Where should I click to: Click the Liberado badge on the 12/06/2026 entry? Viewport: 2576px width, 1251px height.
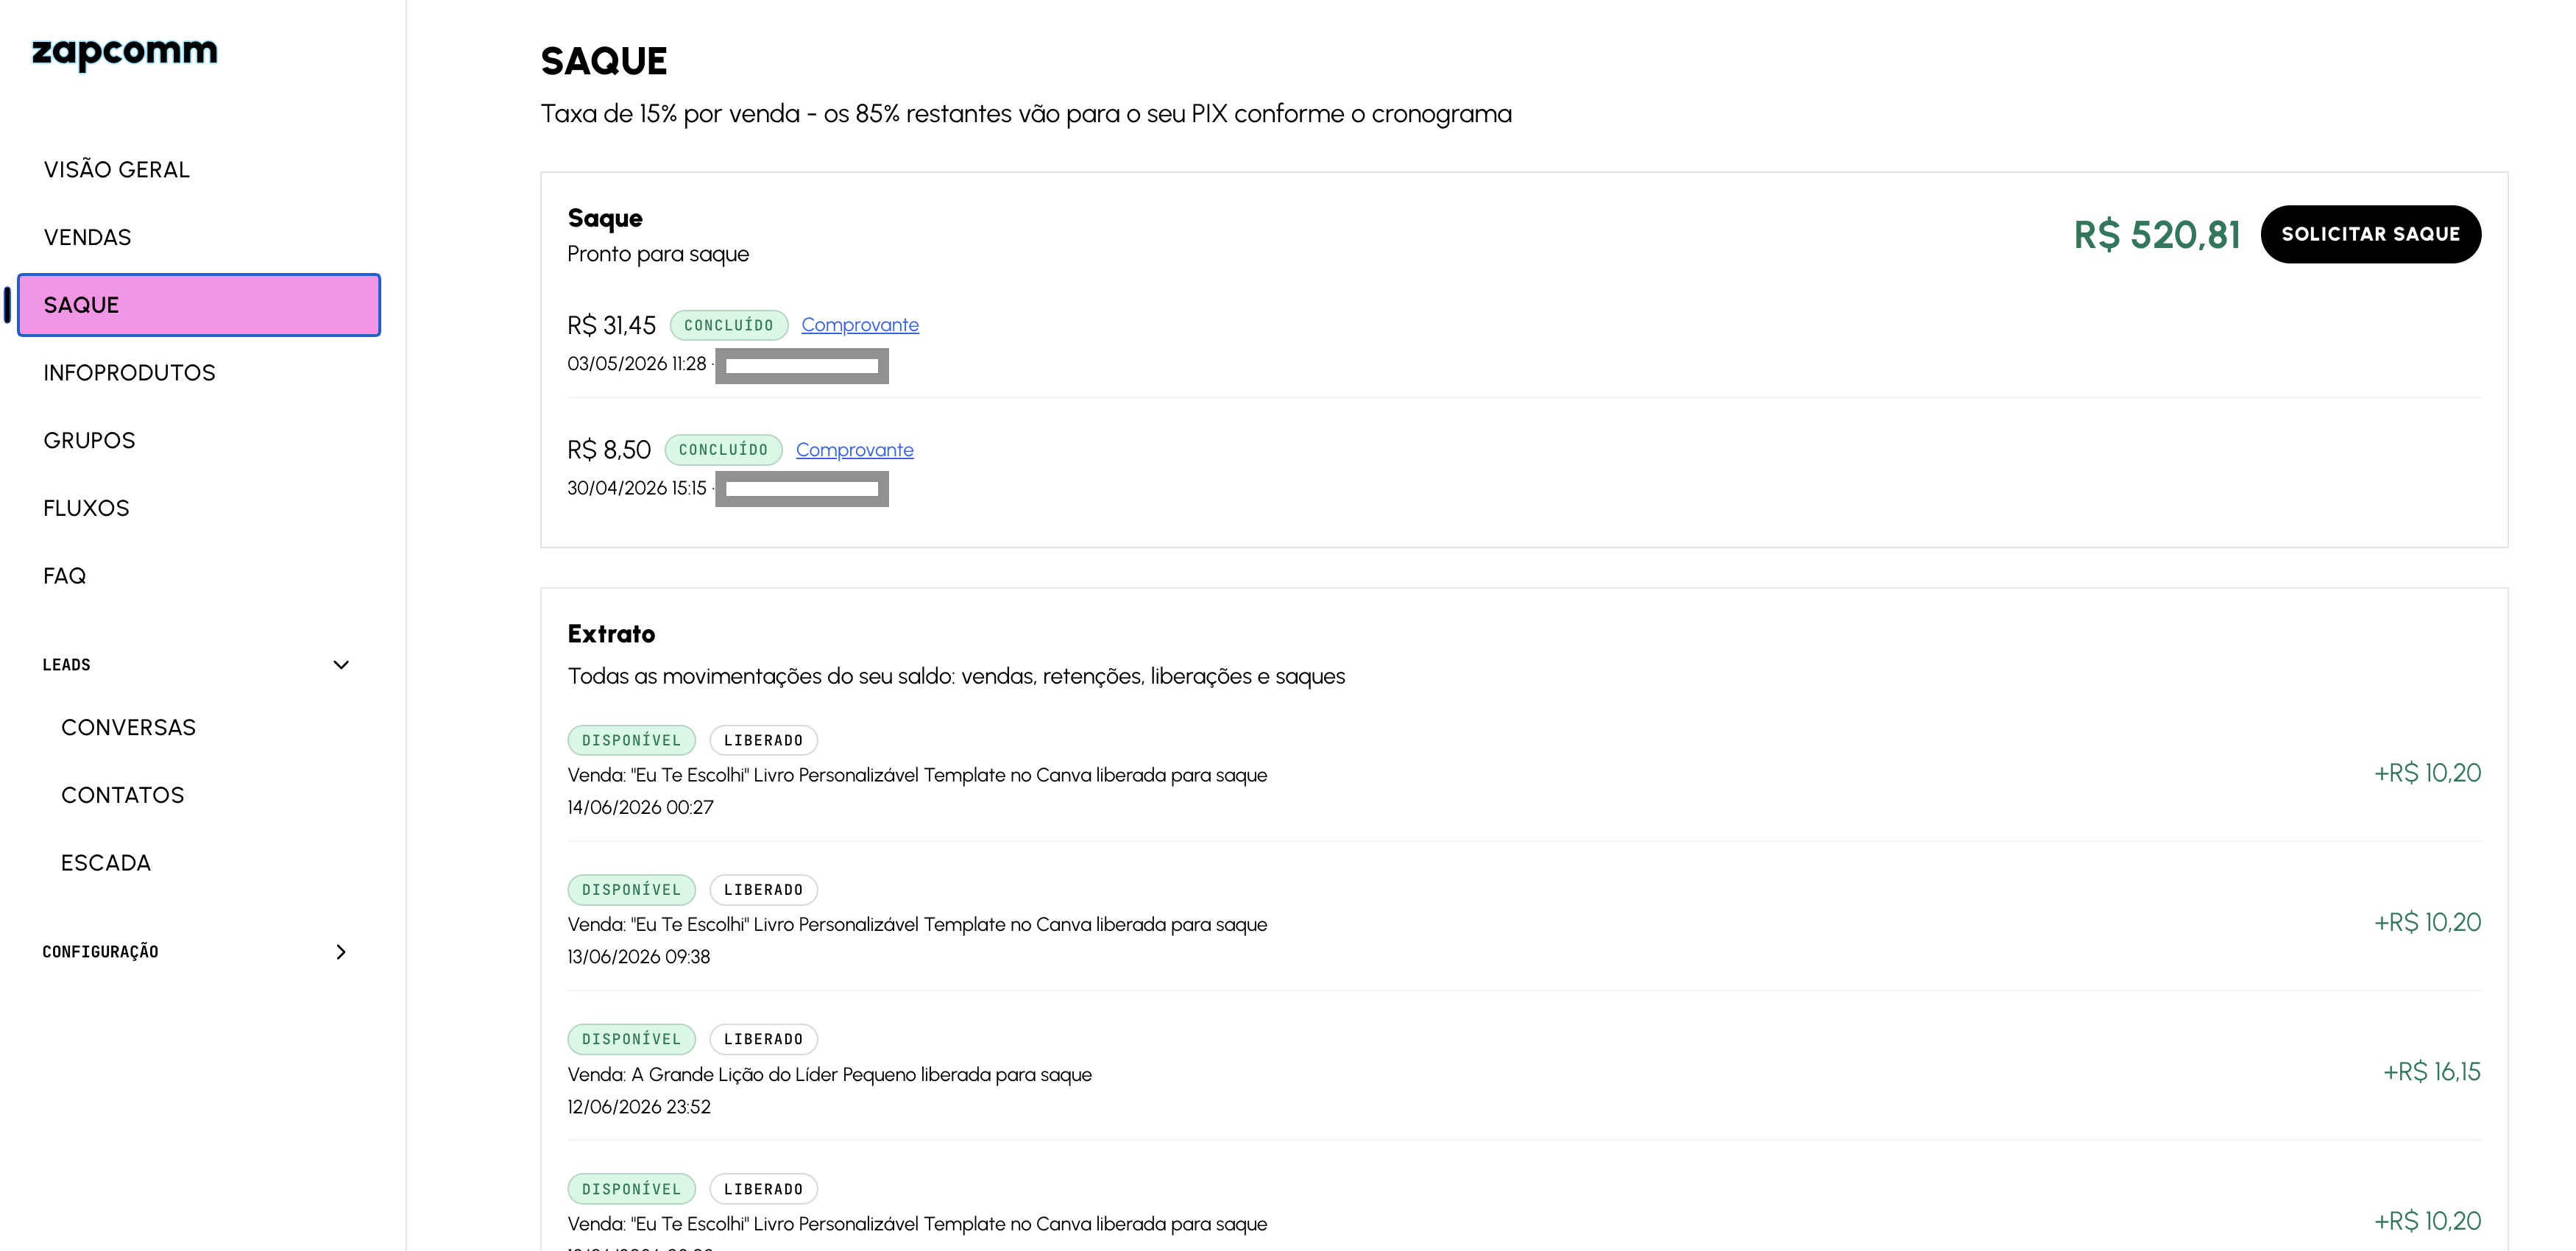tap(764, 1039)
